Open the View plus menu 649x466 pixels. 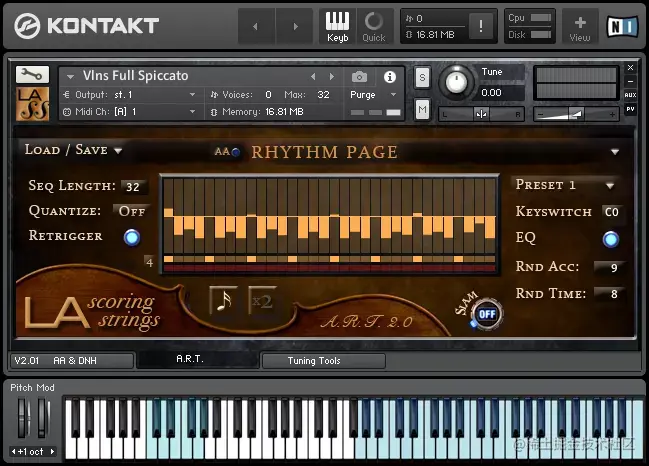580,26
